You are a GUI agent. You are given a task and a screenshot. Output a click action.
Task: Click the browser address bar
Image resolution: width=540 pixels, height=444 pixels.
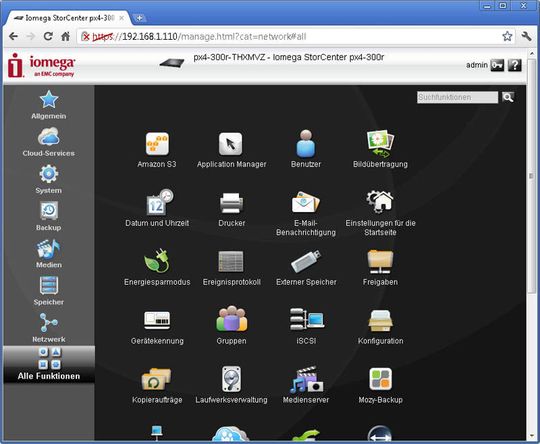click(x=296, y=36)
